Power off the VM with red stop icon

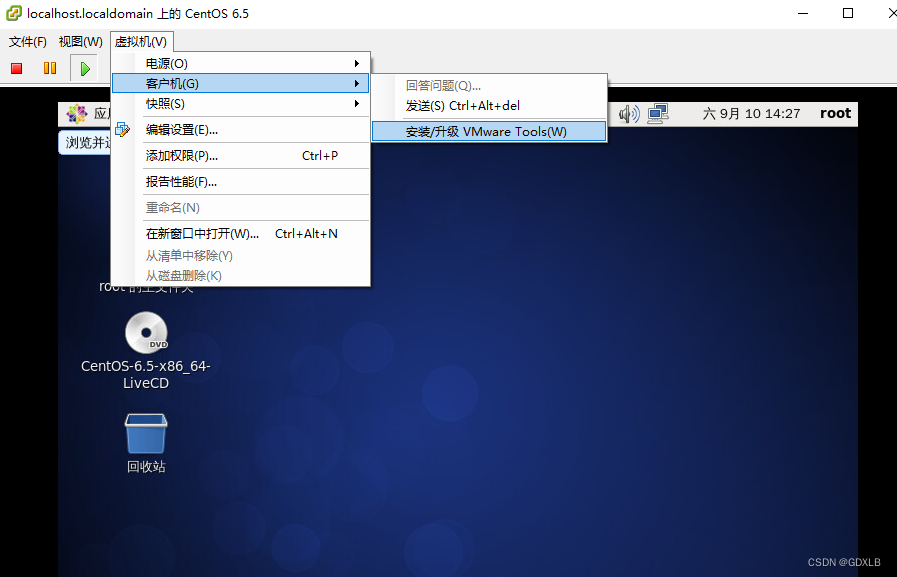pos(14,68)
